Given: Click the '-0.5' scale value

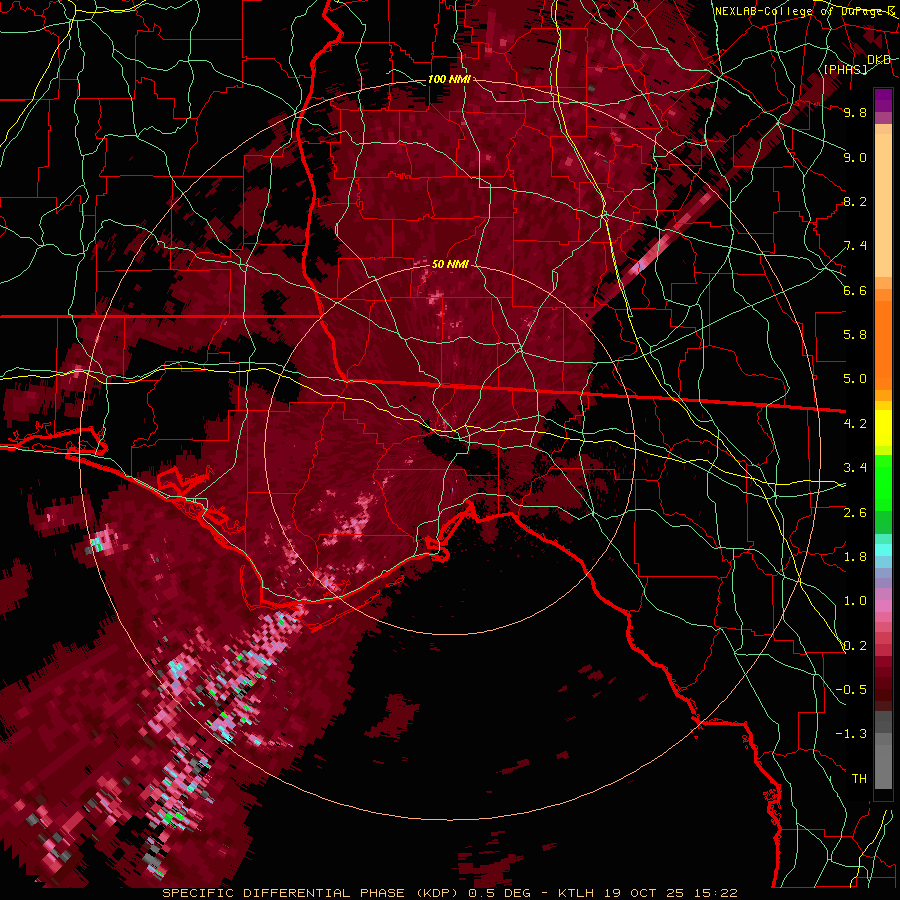Looking at the screenshot, I should click(851, 690).
